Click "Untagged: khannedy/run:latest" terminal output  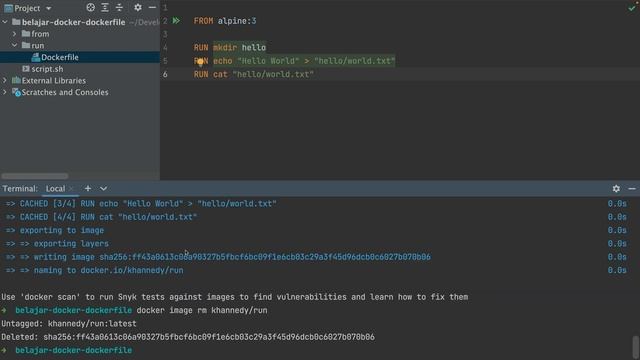click(69, 324)
